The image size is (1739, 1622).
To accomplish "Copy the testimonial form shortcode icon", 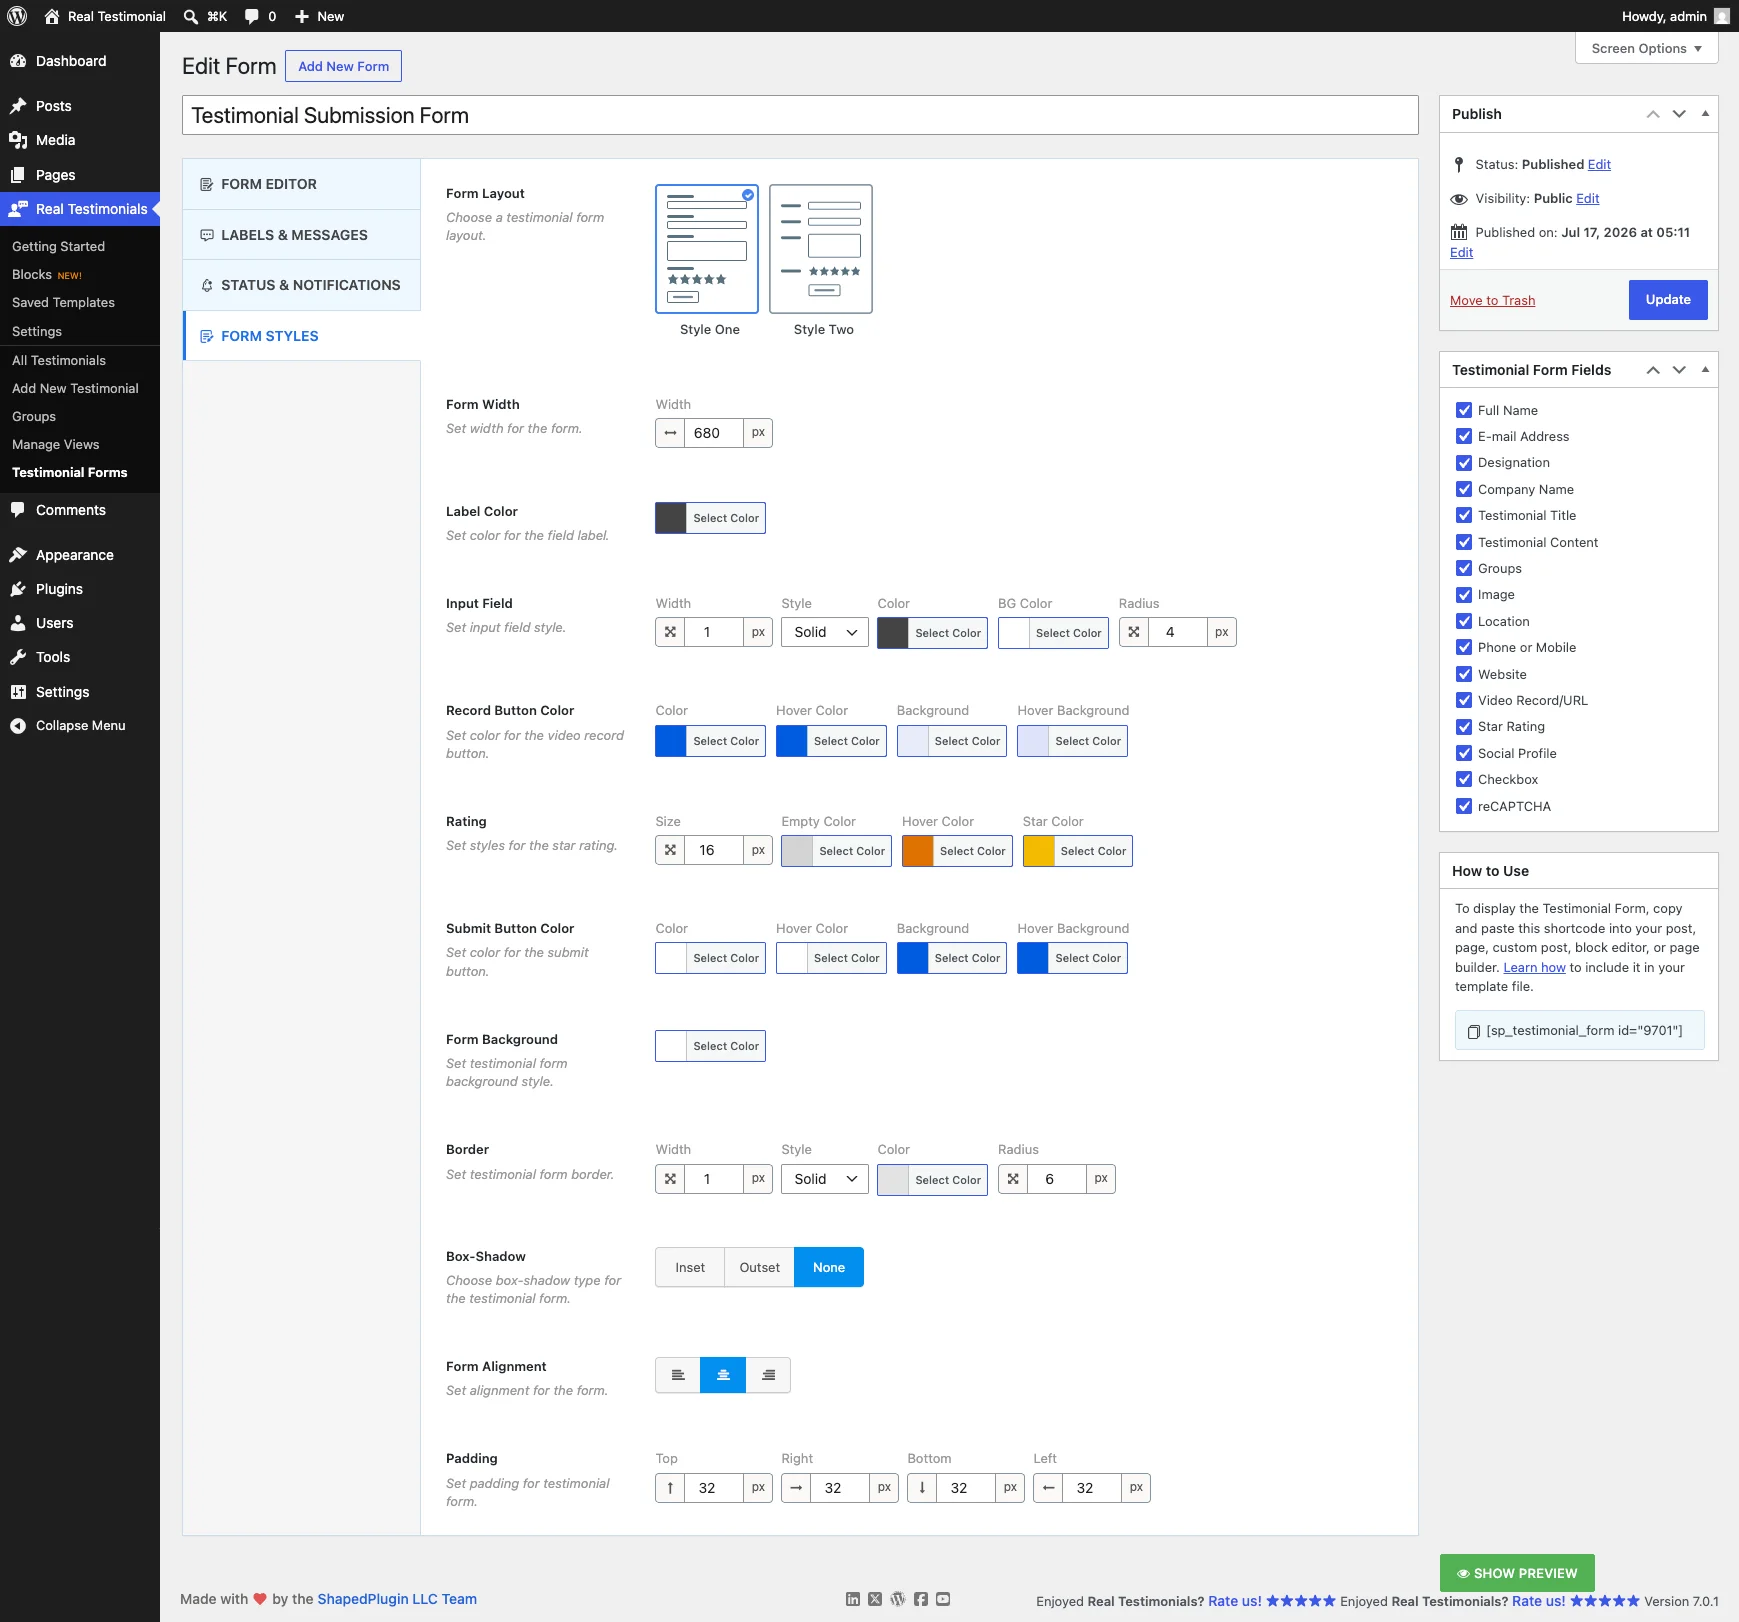I will coord(1473,1031).
